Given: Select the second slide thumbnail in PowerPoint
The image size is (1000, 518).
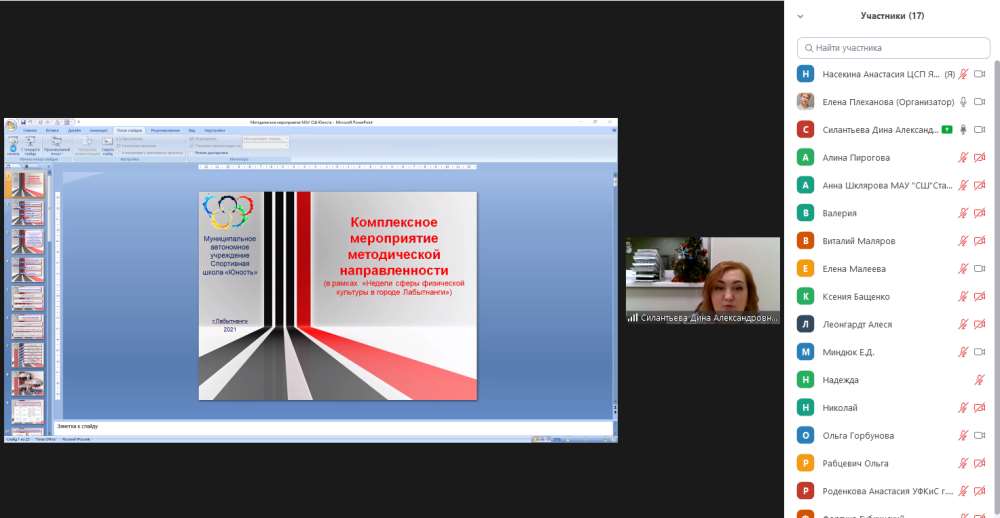Looking at the screenshot, I should 27,213.
